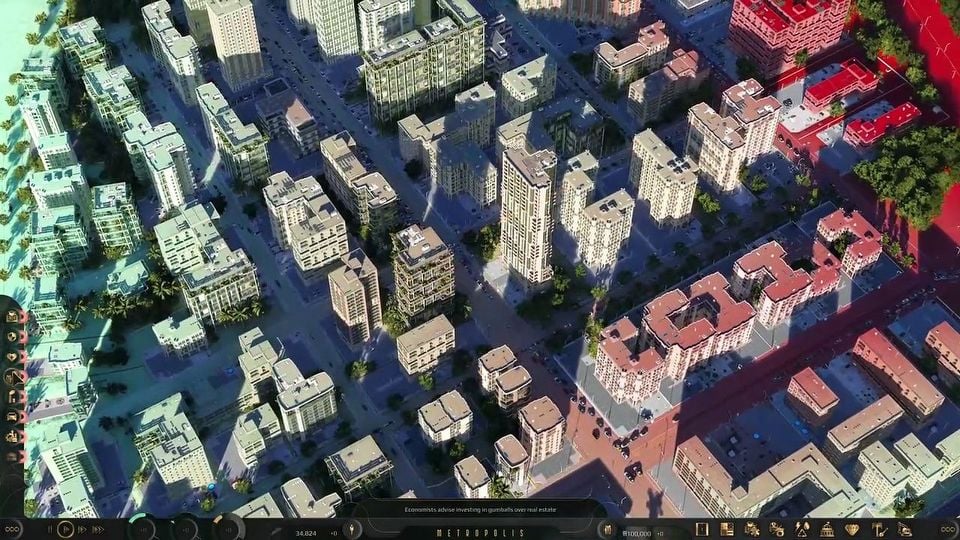Image resolution: width=960 pixels, height=540 pixels.
Task: Open the second-from-bottom left sidebar icon
Action: [12, 437]
